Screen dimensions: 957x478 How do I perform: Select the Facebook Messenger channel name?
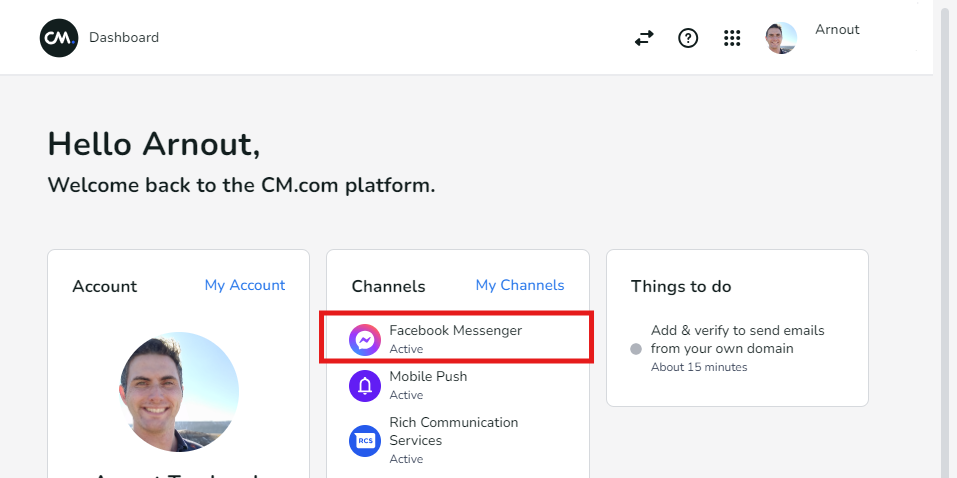tap(455, 330)
